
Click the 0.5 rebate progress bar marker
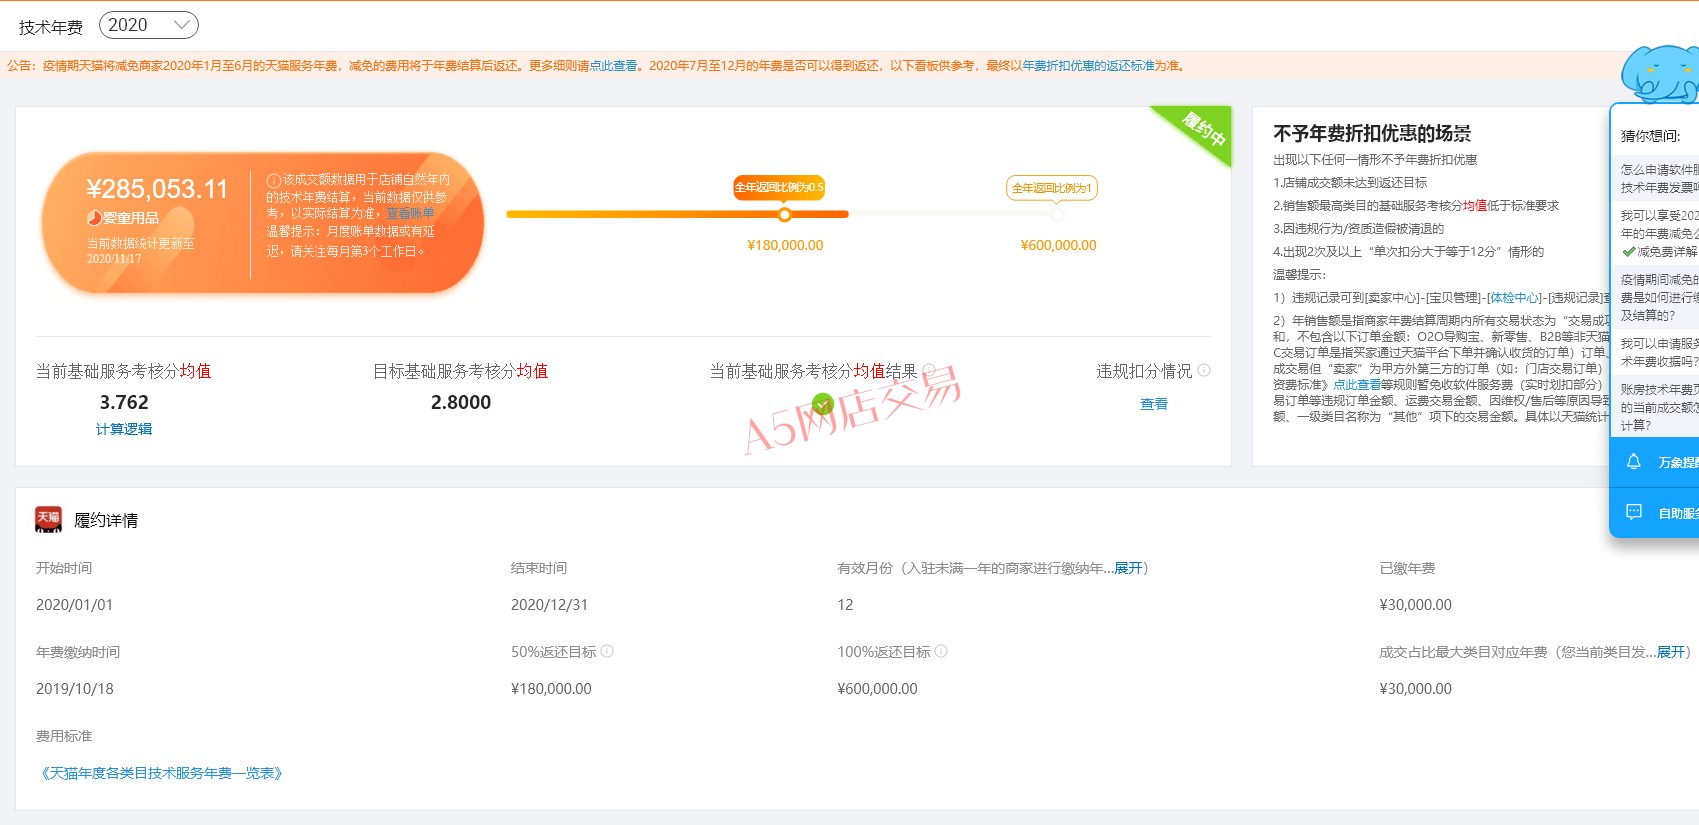click(x=784, y=214)
